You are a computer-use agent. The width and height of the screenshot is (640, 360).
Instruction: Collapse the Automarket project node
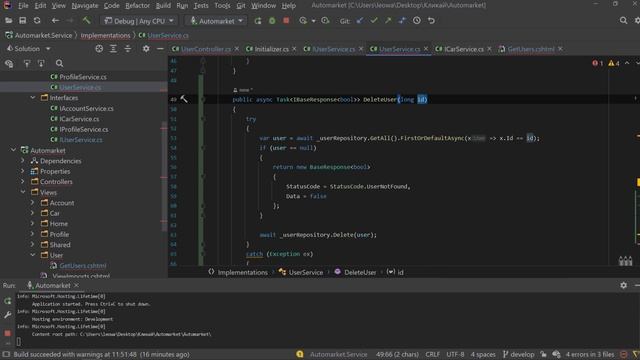click(x=13, y=150)
